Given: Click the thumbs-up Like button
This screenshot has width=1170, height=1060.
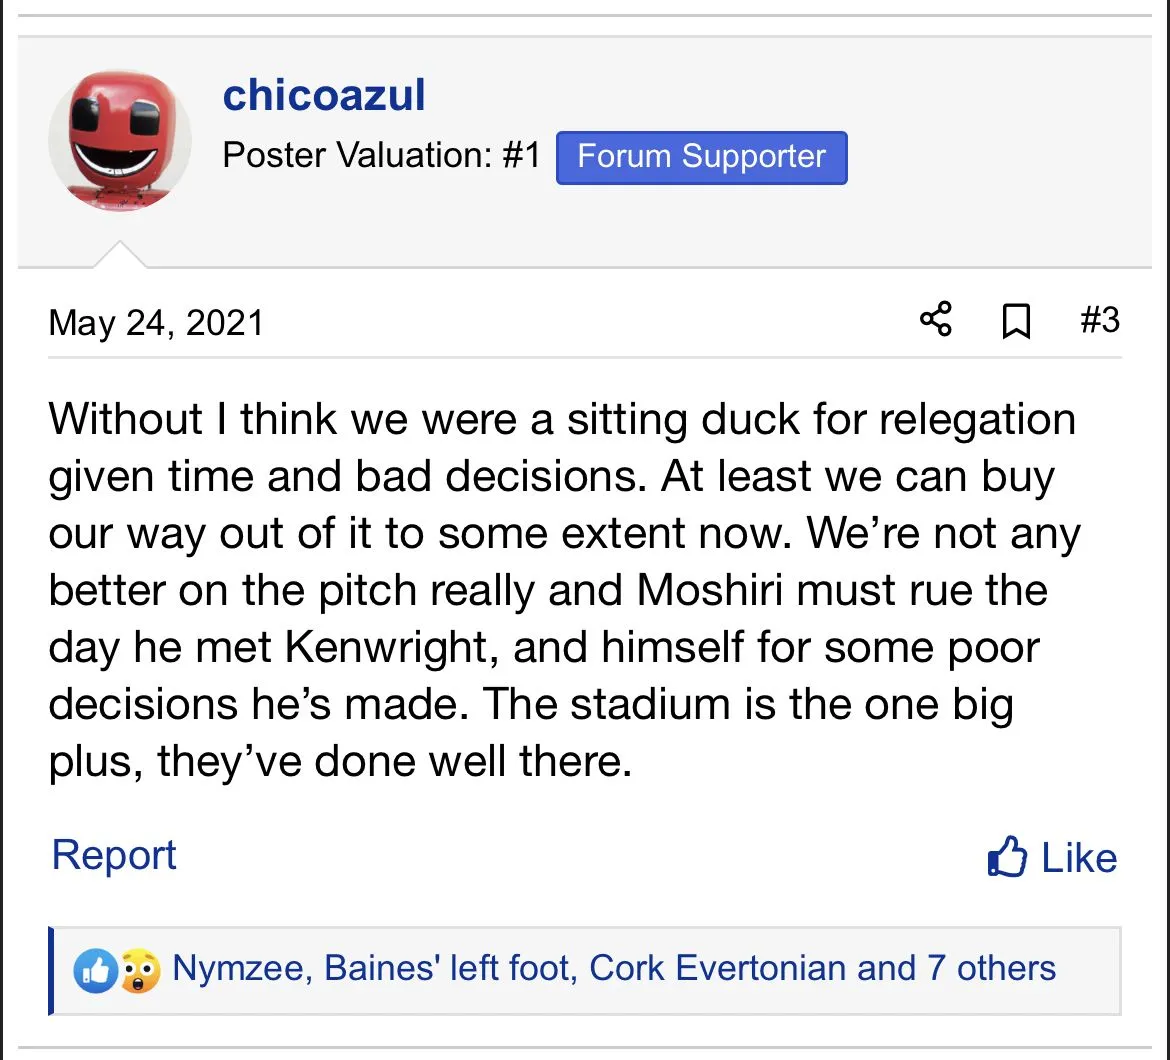Looking at the screenshot, I should click(1052, 858).
